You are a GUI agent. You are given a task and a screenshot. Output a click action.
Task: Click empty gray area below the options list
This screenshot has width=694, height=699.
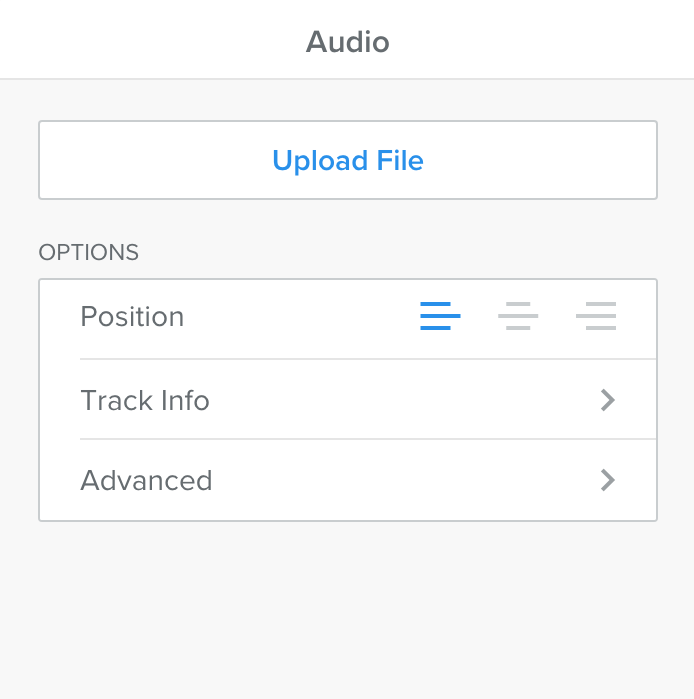[x=347, y=610]
